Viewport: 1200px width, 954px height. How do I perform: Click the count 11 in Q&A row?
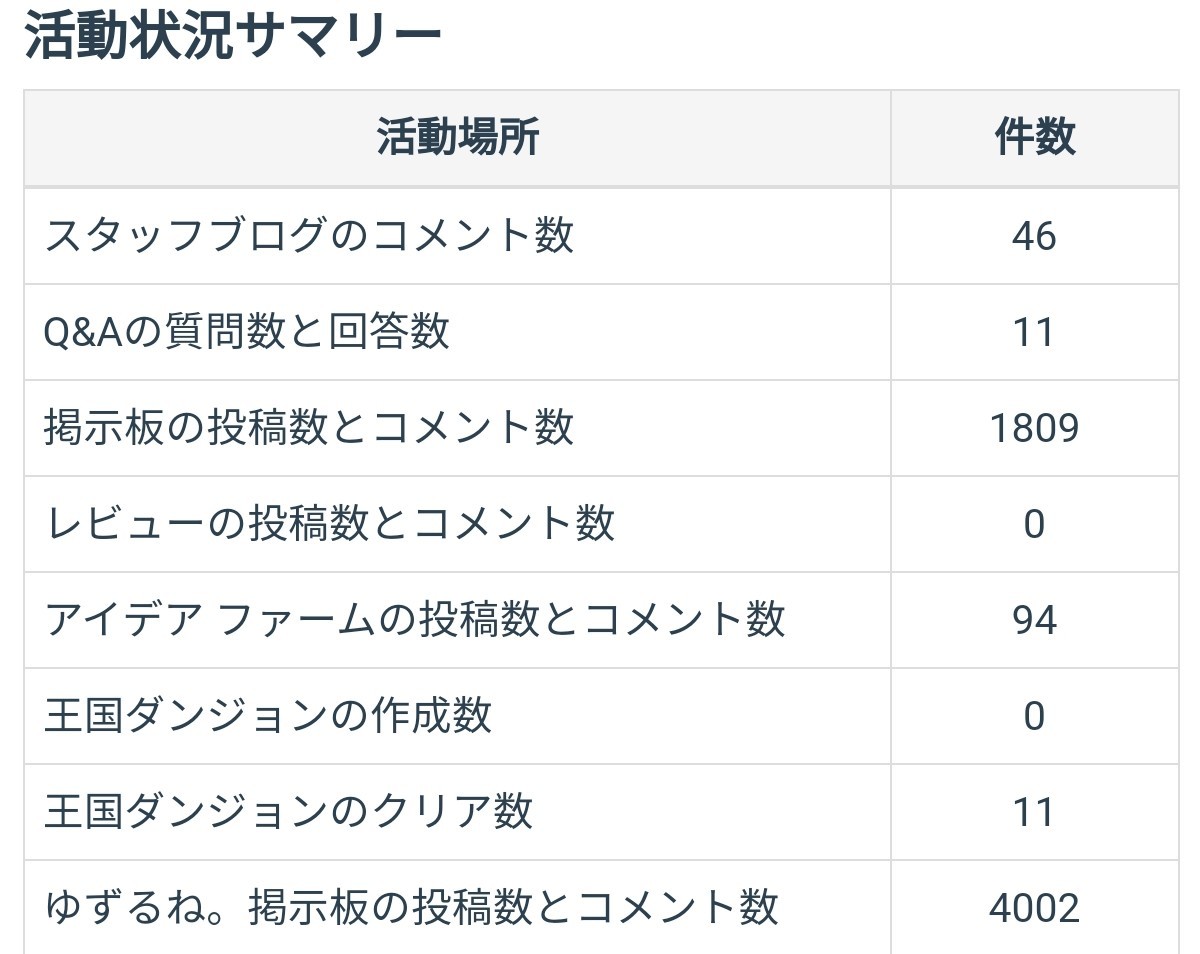[x=1034, y=332]
